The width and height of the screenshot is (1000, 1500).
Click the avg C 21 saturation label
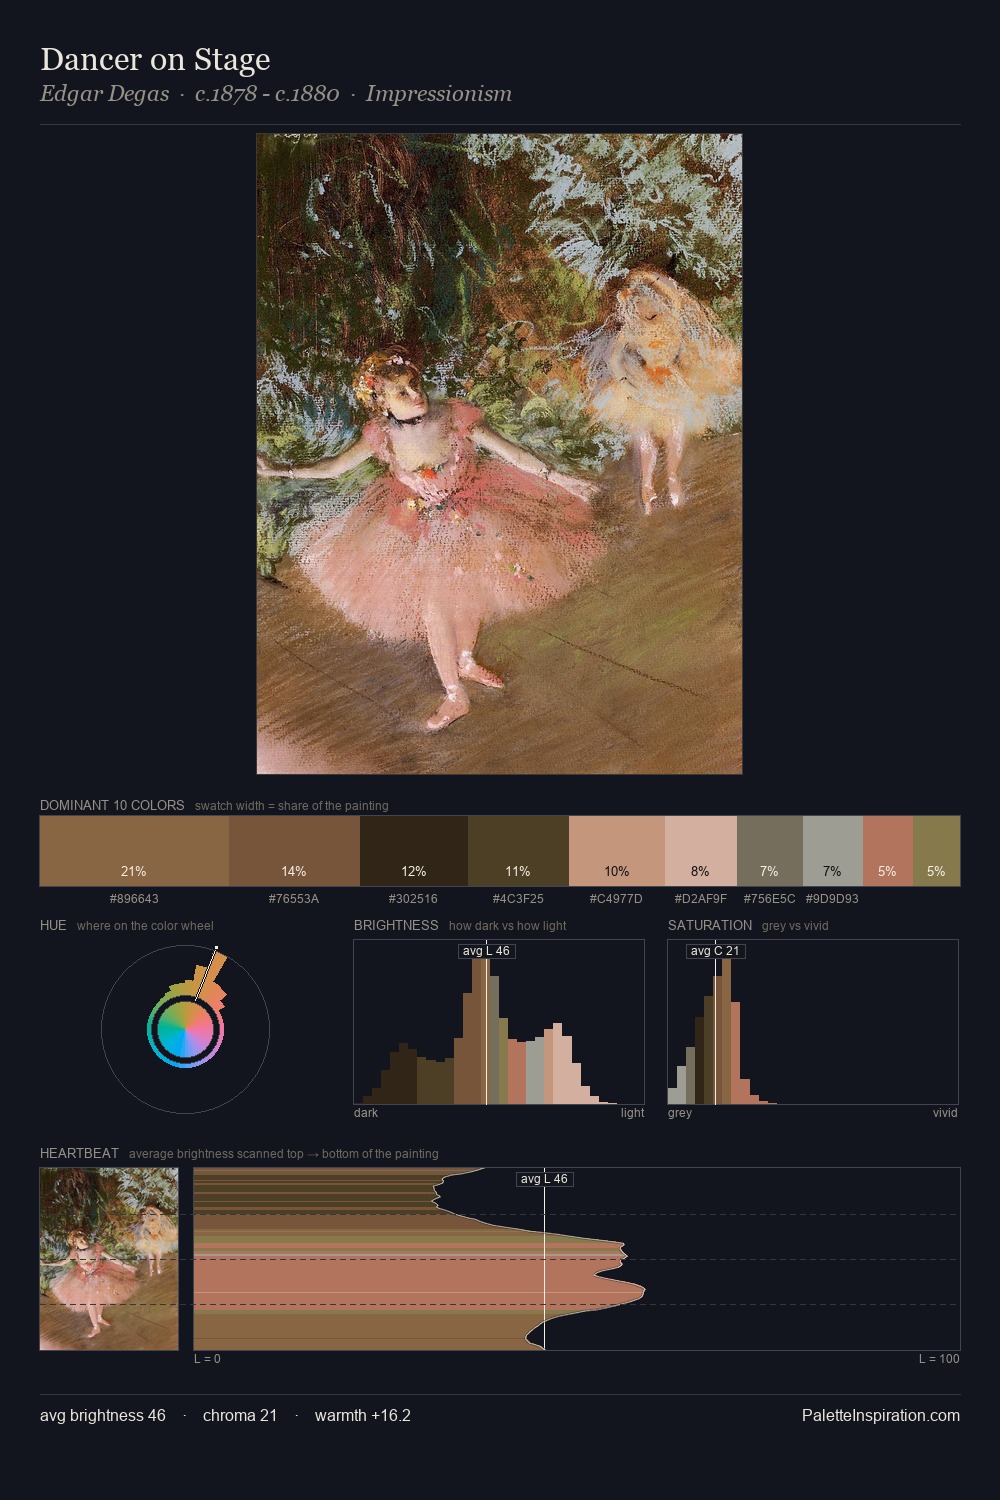715,951
